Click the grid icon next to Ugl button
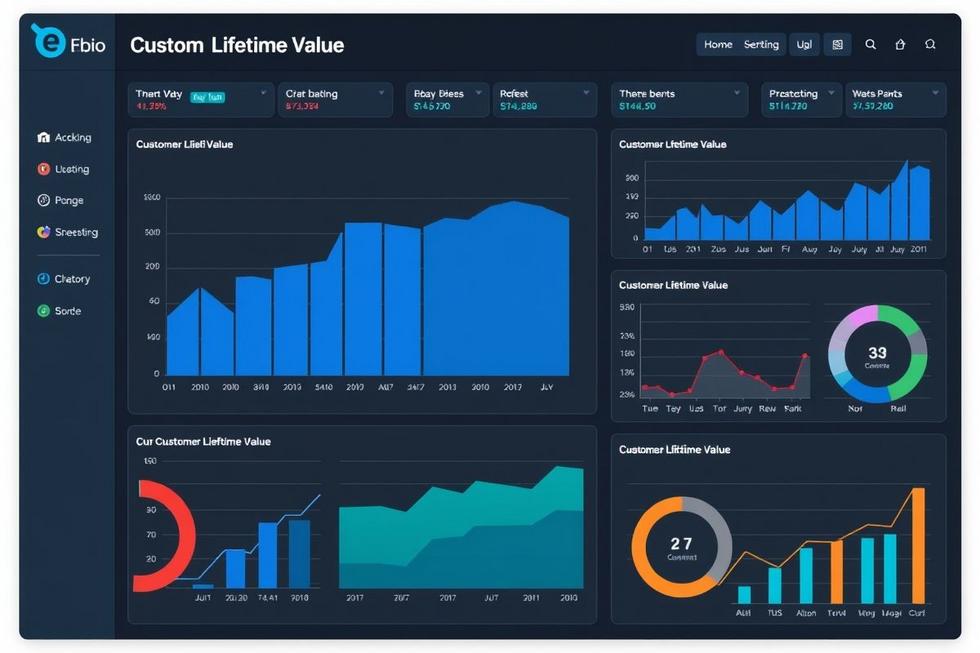 [837, 43]
